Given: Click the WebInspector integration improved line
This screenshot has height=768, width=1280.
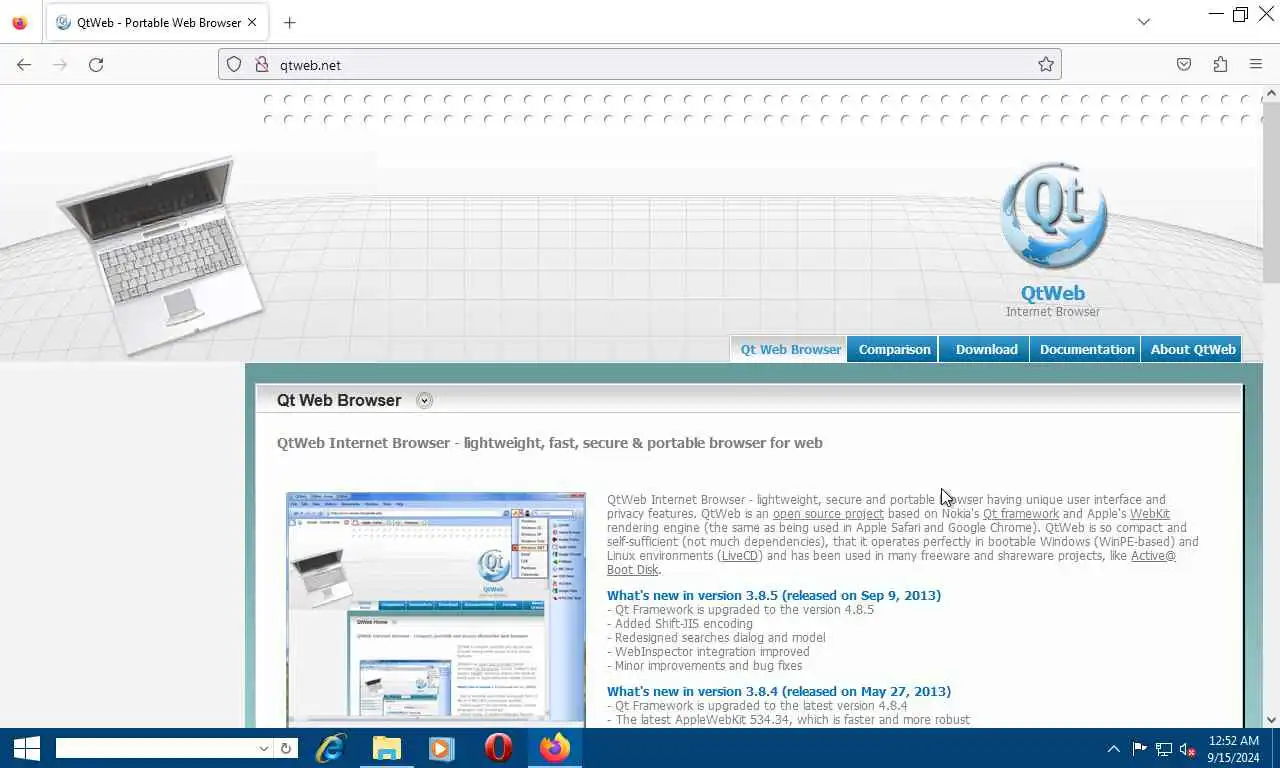Looking at the screenshot, I should (x=708, y=651).
